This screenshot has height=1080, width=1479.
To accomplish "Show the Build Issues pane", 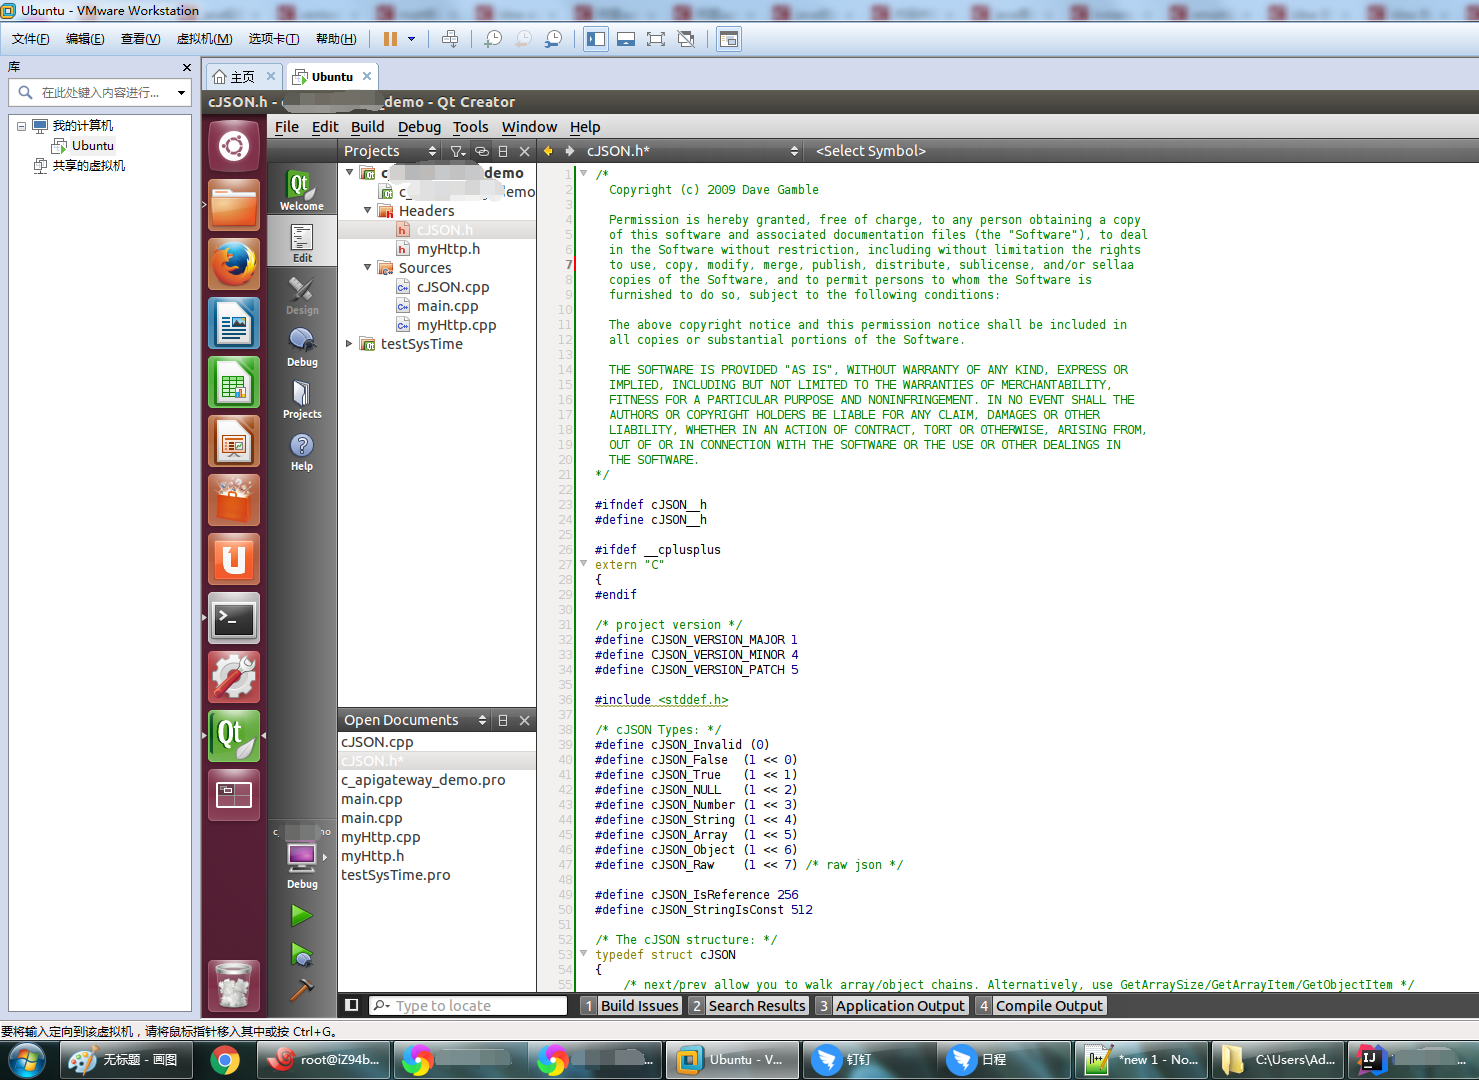I will [631, 1006].
